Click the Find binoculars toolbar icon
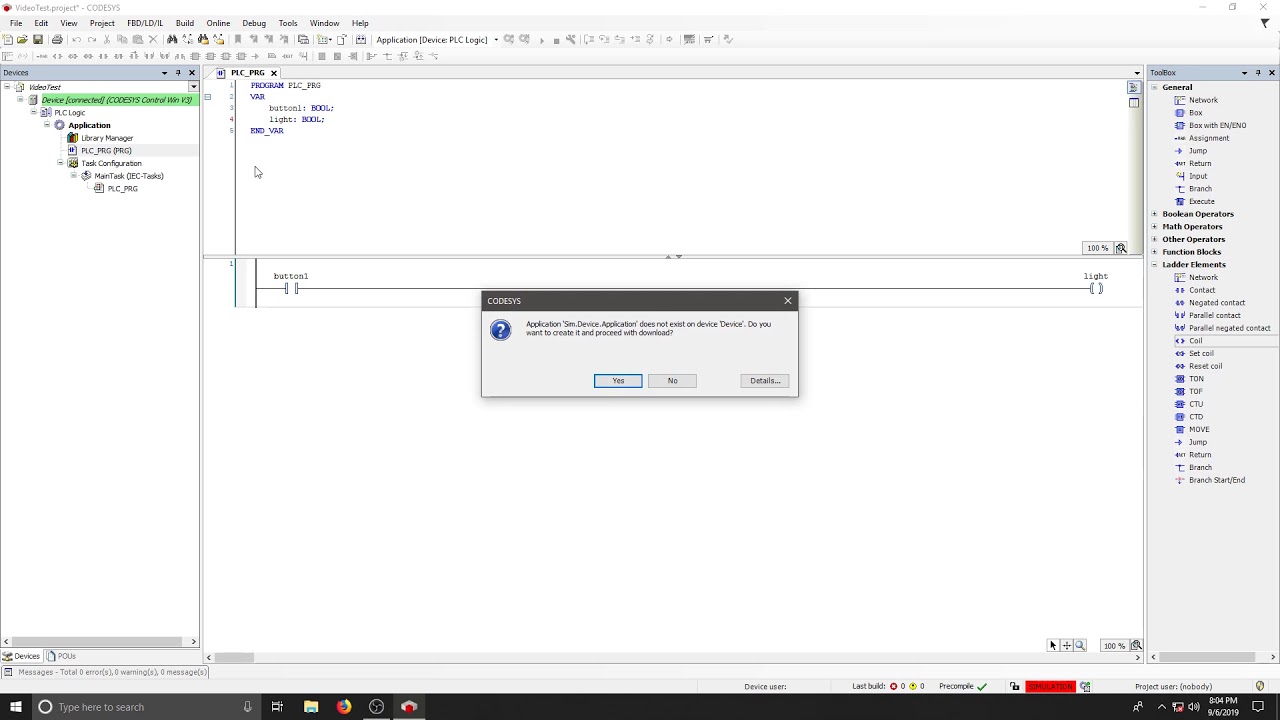1280x720 pixels. coord(172,40)
